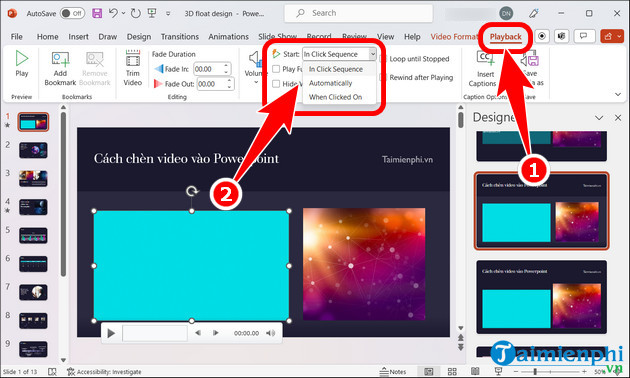Open the File menu
Screen dimensions: 630x378
point(16,37)
